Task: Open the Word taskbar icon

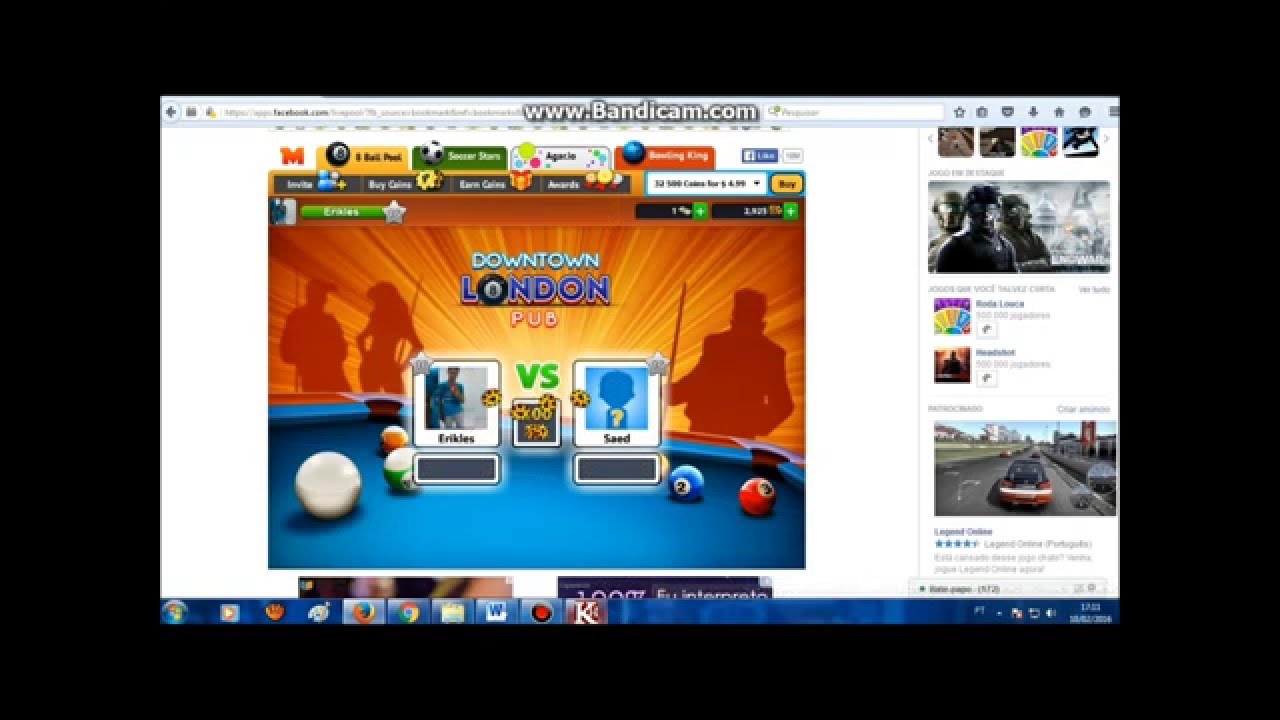Action: tap(496, 612)
